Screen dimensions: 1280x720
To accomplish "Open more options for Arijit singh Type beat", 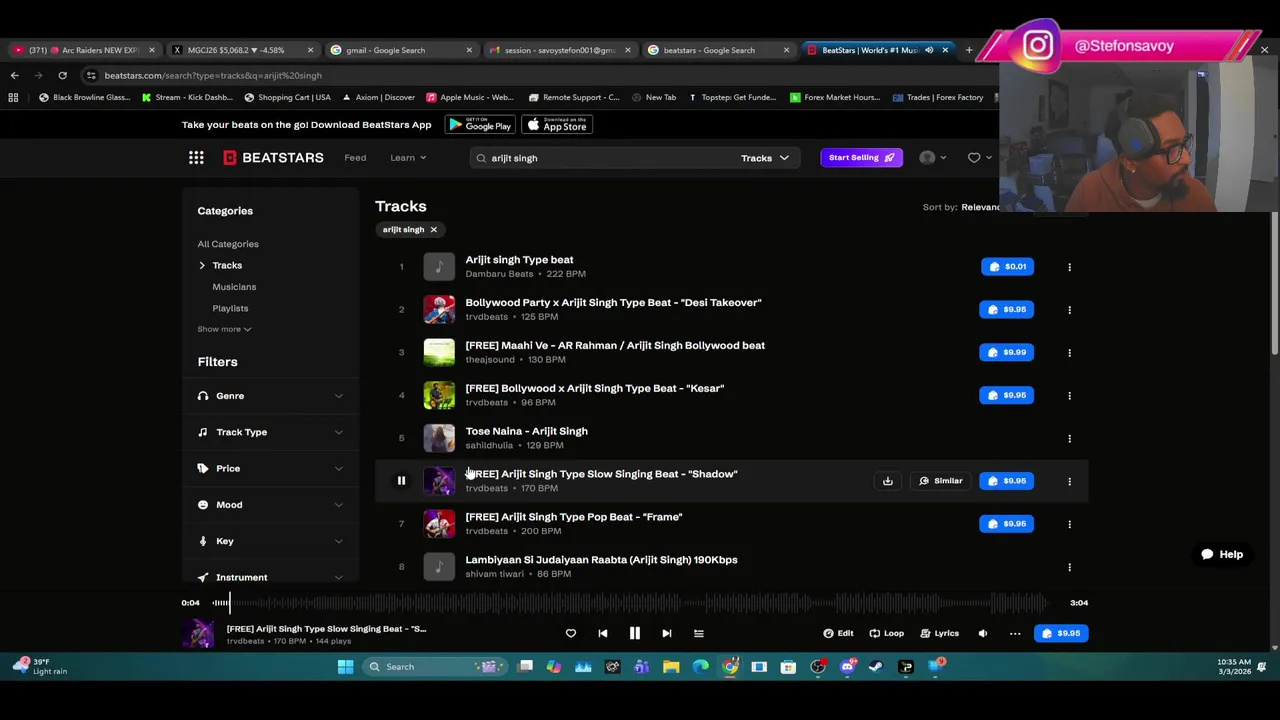I will pos(1069,267).
